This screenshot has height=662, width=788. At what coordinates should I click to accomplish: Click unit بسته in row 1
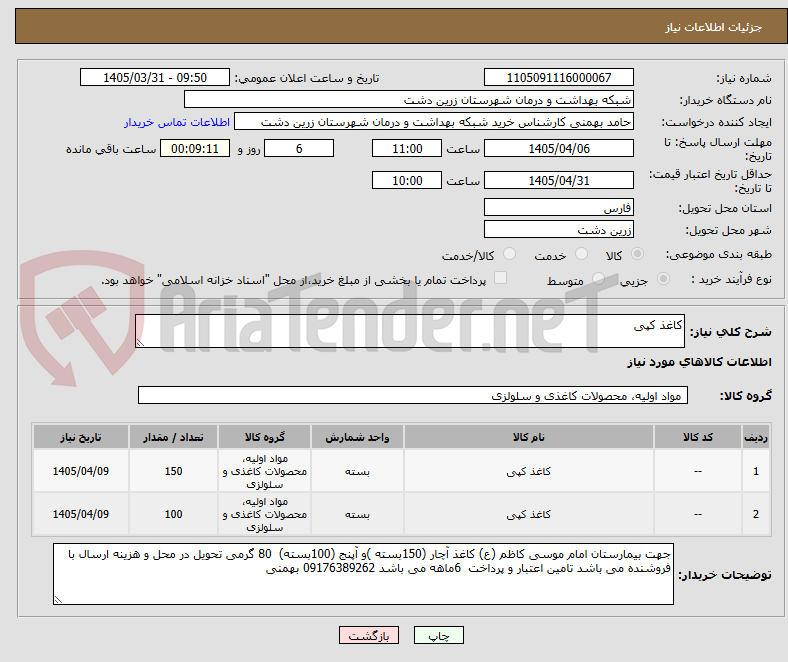[x=357, y=471]
